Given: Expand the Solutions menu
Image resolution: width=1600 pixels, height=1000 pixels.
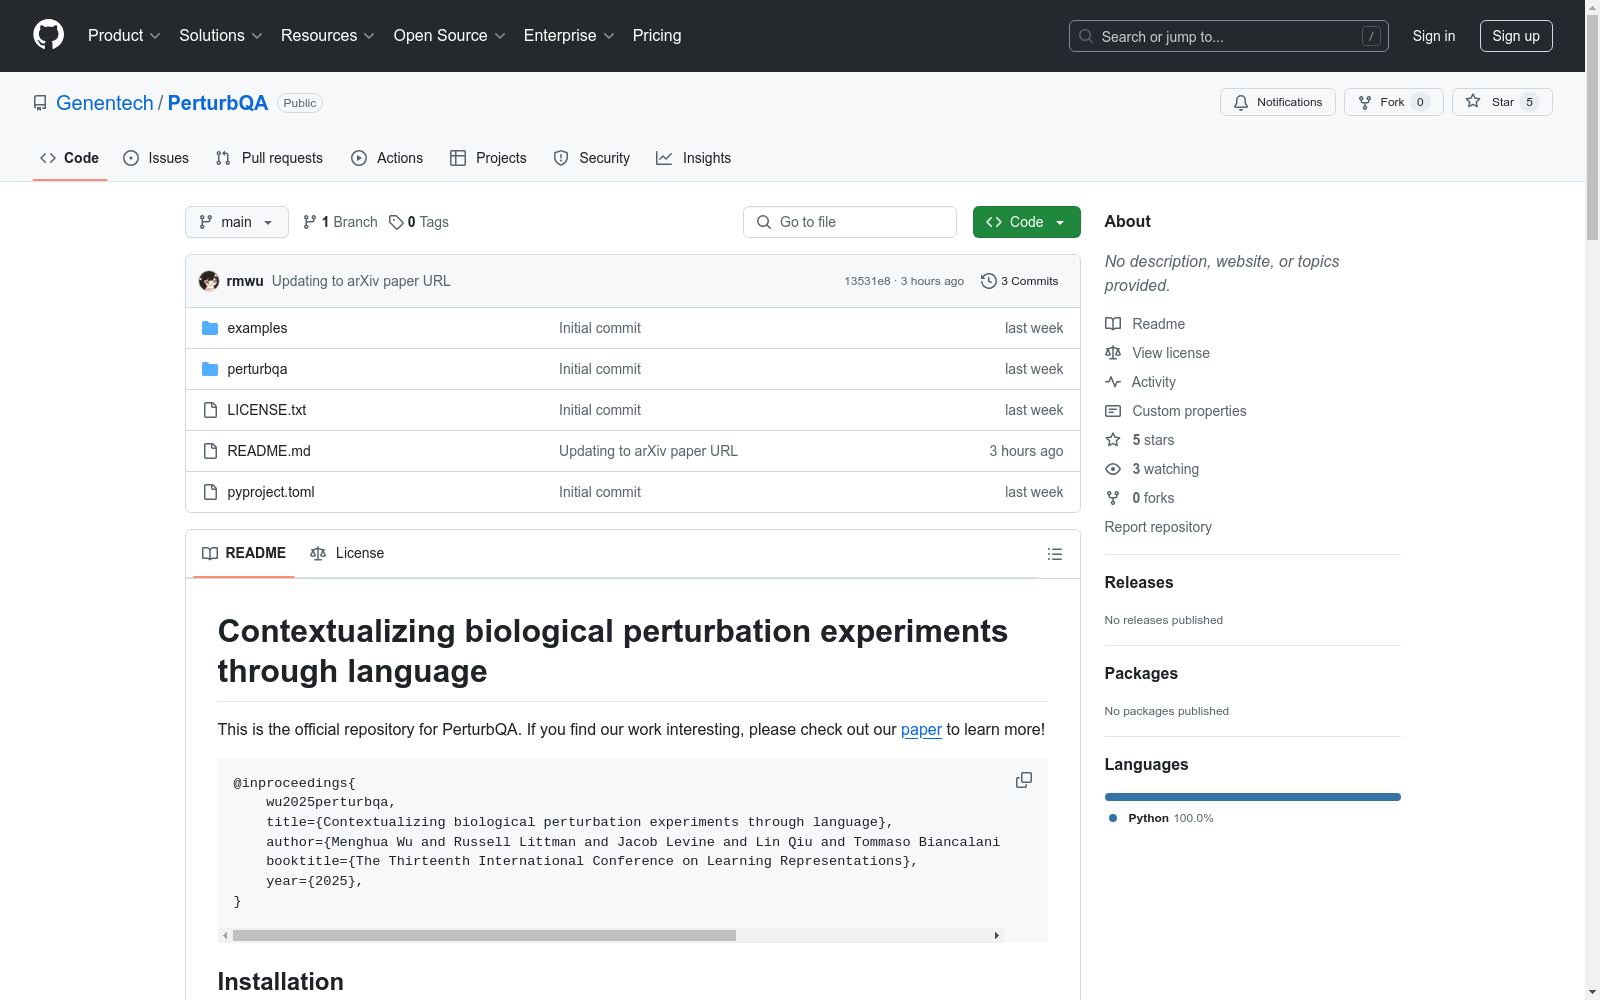Looking at the screenshot, I should (x=221, y=36).
